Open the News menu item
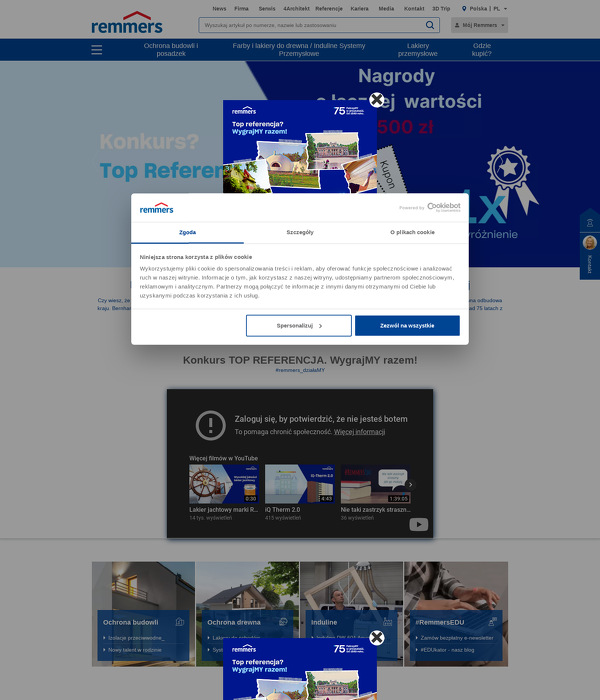 (x=219, y=8)
